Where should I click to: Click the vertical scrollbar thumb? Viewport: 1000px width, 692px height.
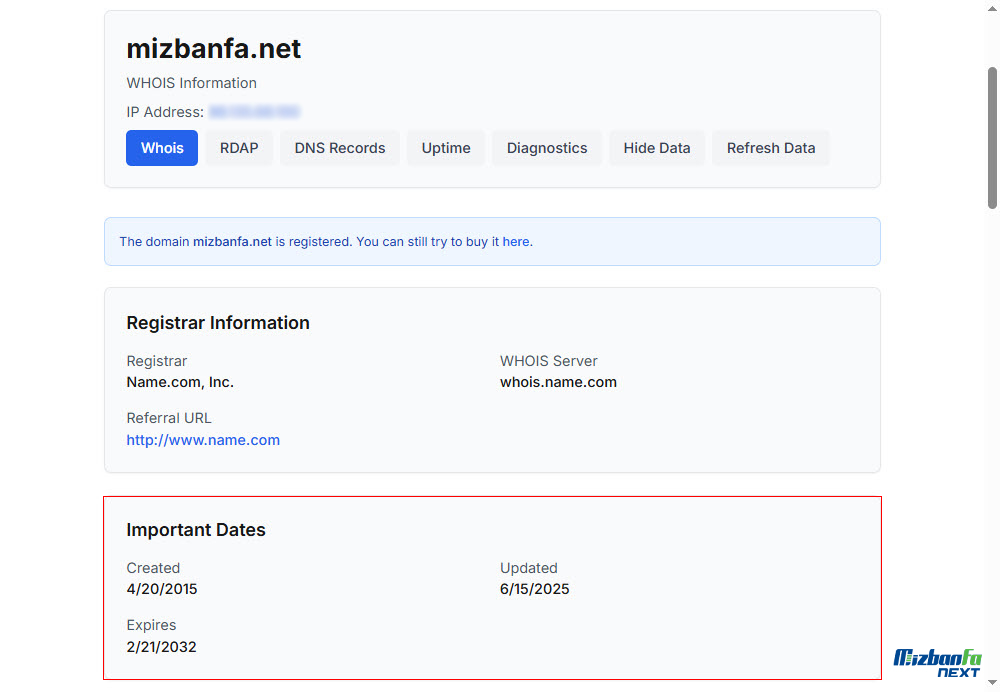[992, 138]
